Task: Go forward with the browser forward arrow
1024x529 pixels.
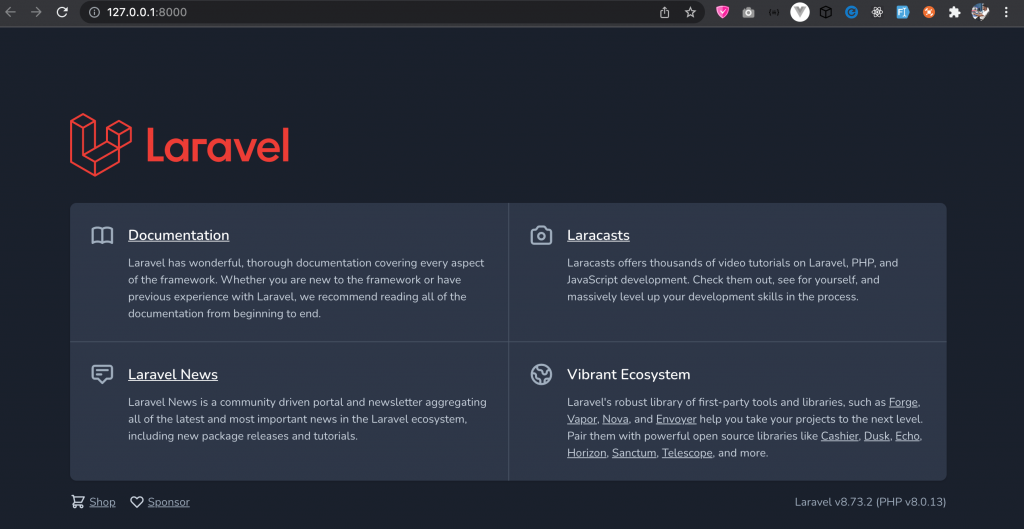Action: click(x=37, y=12)
